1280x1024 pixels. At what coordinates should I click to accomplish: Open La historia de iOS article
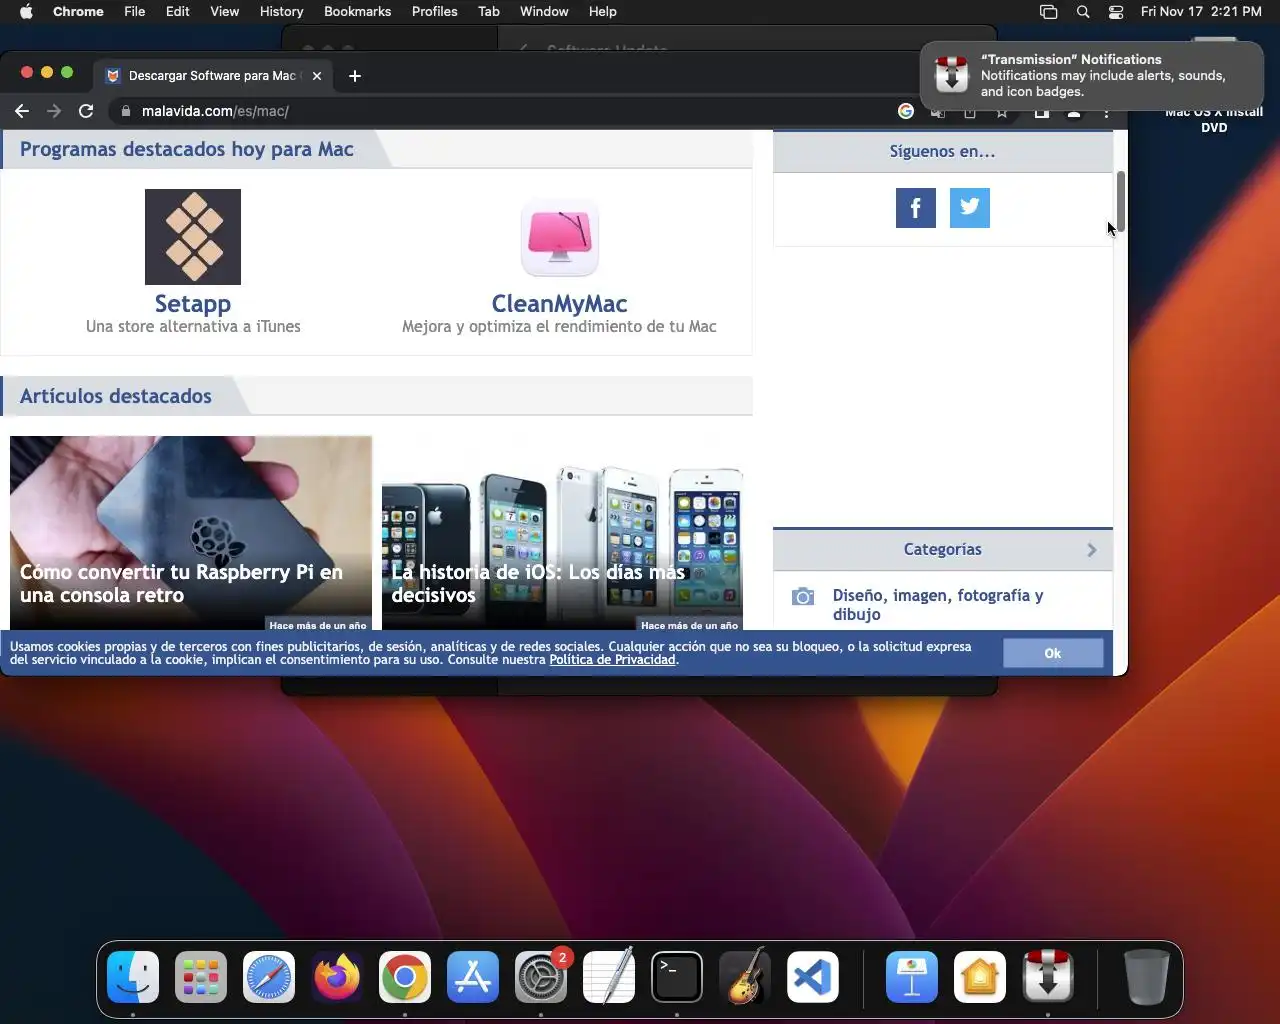click(x=562, y=533)
